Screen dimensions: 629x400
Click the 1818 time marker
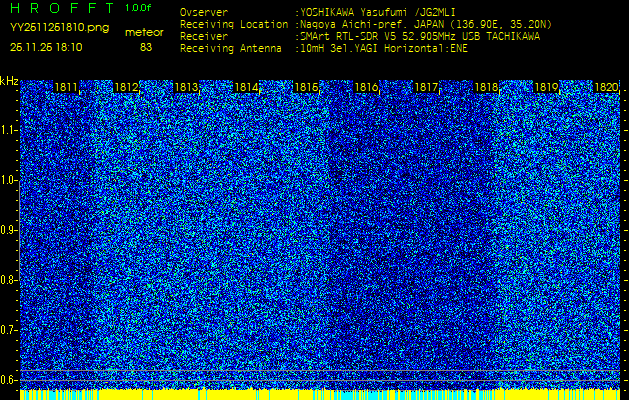[486, 87]
